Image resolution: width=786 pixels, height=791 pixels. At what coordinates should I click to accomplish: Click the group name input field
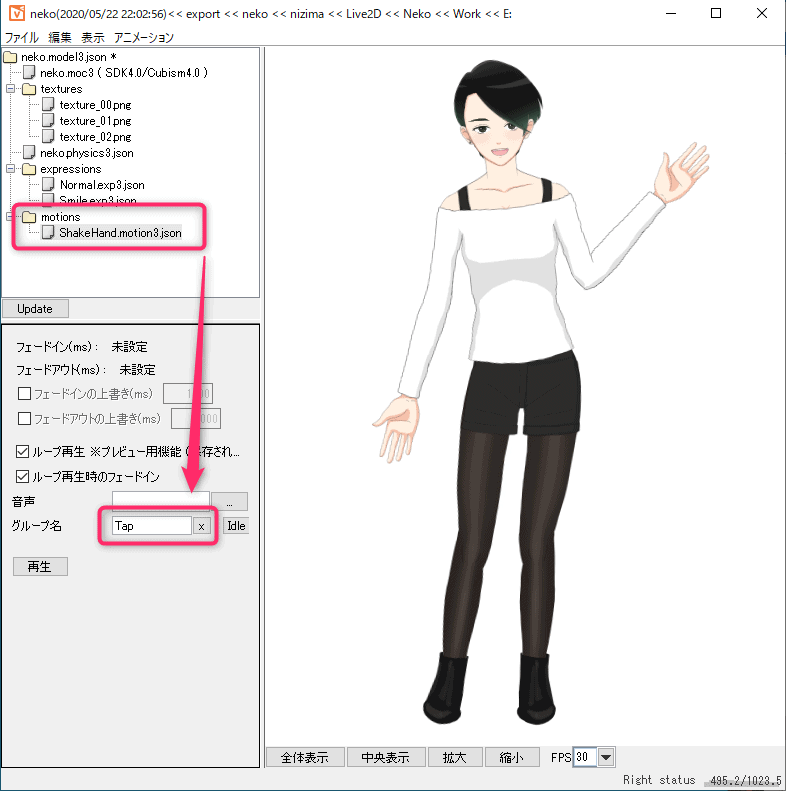tap(150, 526)
